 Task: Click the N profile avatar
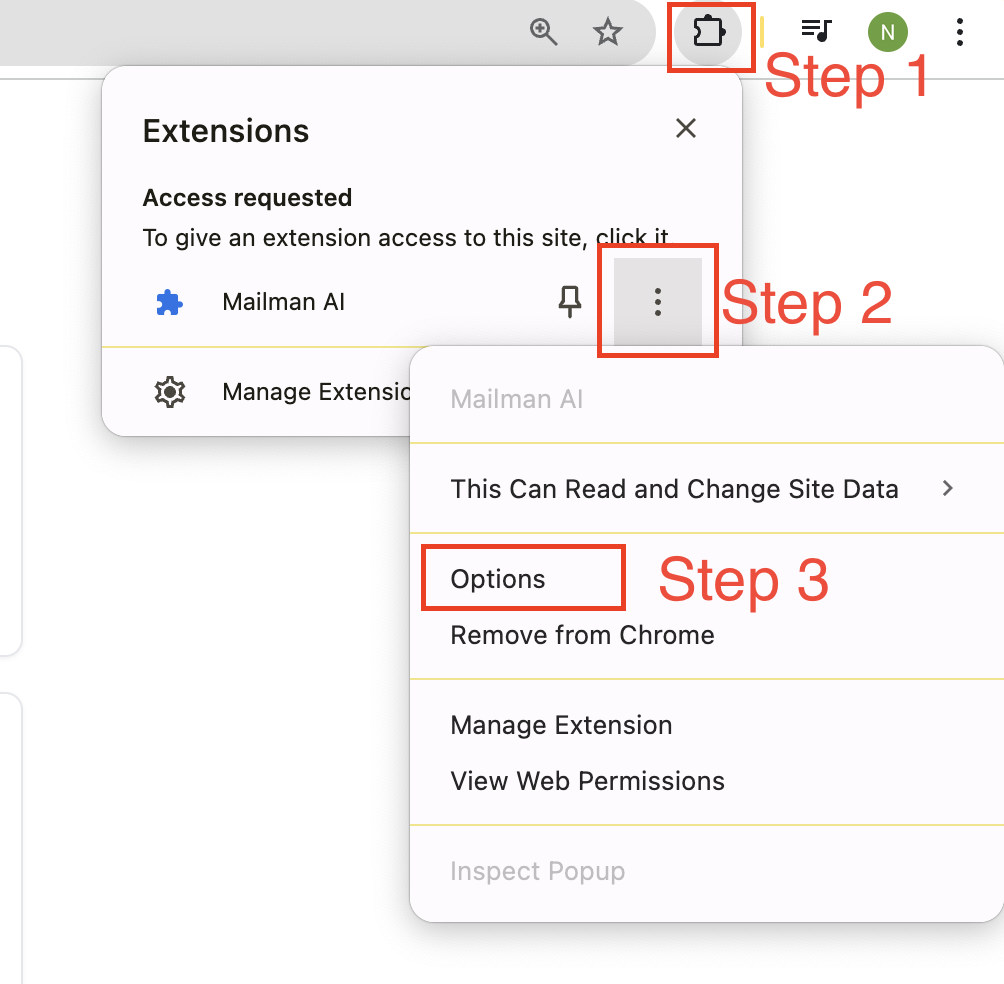(887, 31)
